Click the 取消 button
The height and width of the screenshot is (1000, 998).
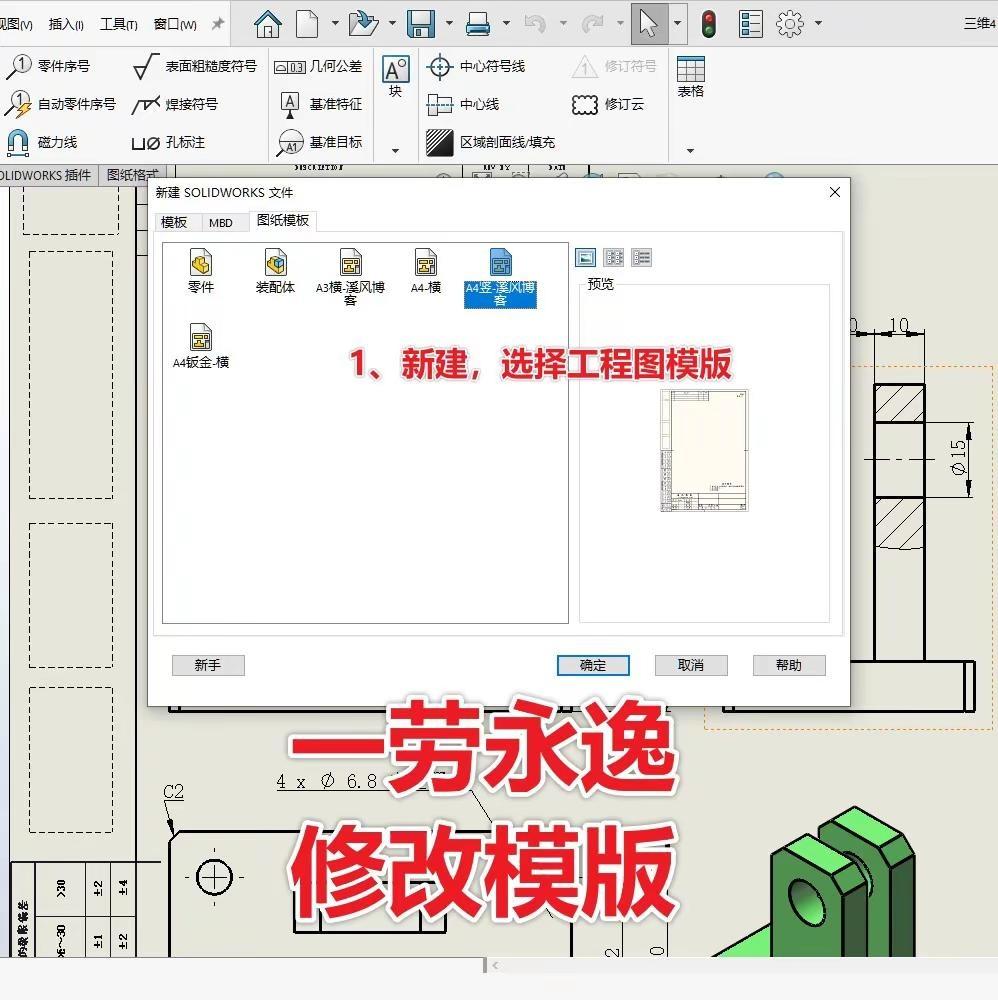coord(691,665)
